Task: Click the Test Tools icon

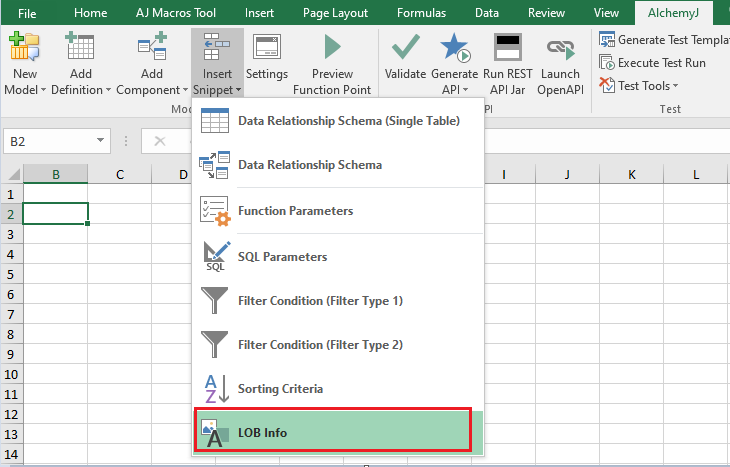Action: (607, 85)
